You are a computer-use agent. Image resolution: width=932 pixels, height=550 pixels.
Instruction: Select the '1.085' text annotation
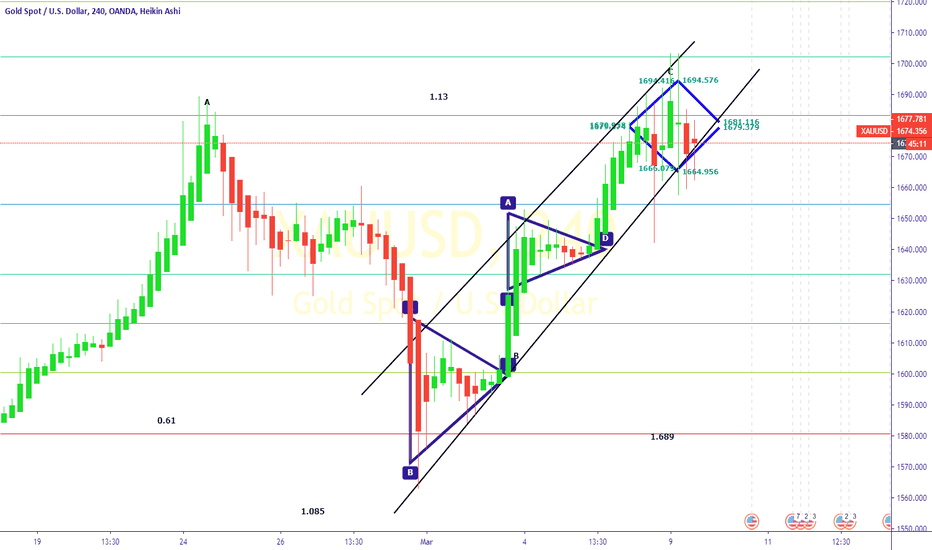pyautogui.click(x=313, y=511)
